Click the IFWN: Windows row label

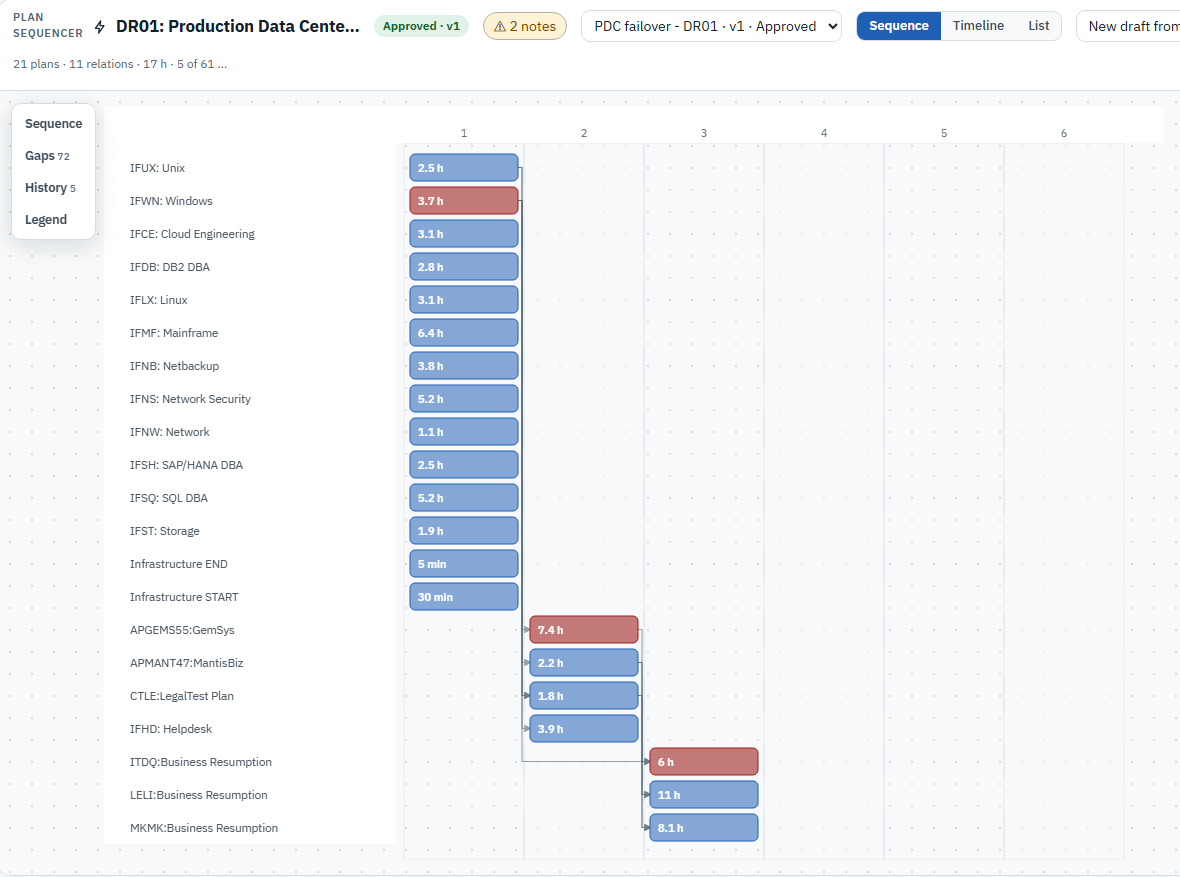[x=171, y=201]
